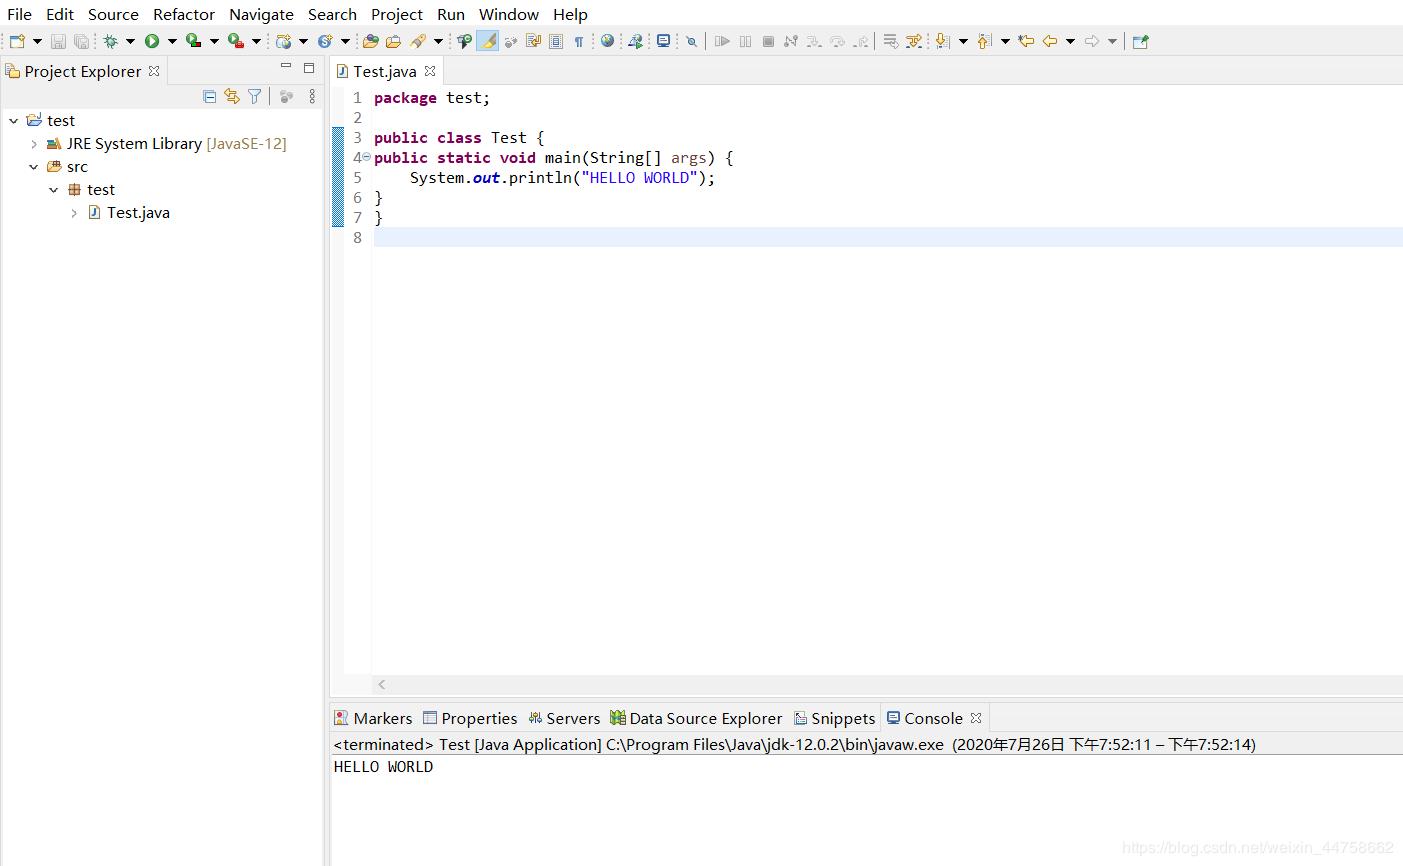Screen dimensions: 1403x866
Task: Click the Debug bug icon
Action: (x=110, y=41)
